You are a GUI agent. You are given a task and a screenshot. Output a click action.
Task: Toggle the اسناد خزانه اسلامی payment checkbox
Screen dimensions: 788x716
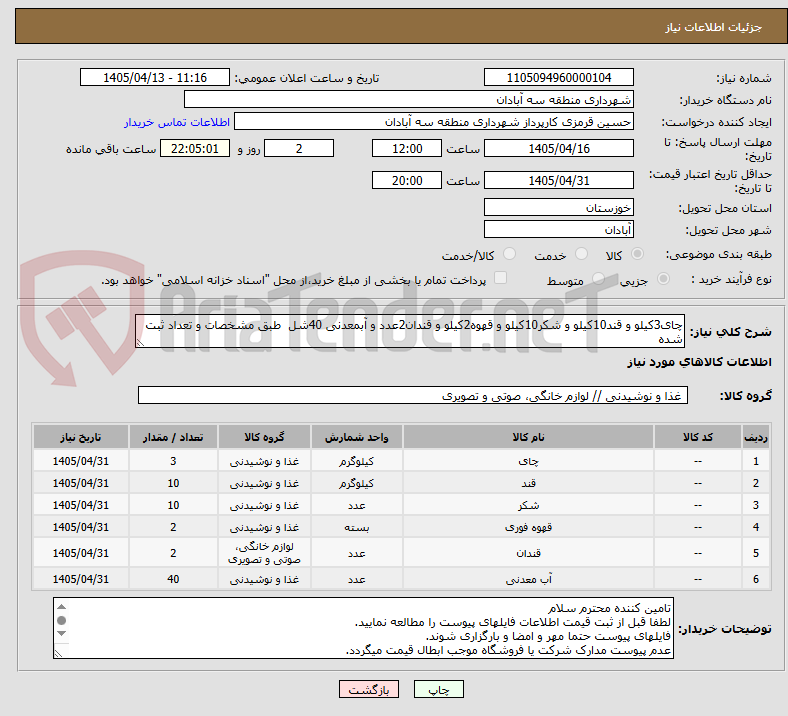(x=500, y=278)
